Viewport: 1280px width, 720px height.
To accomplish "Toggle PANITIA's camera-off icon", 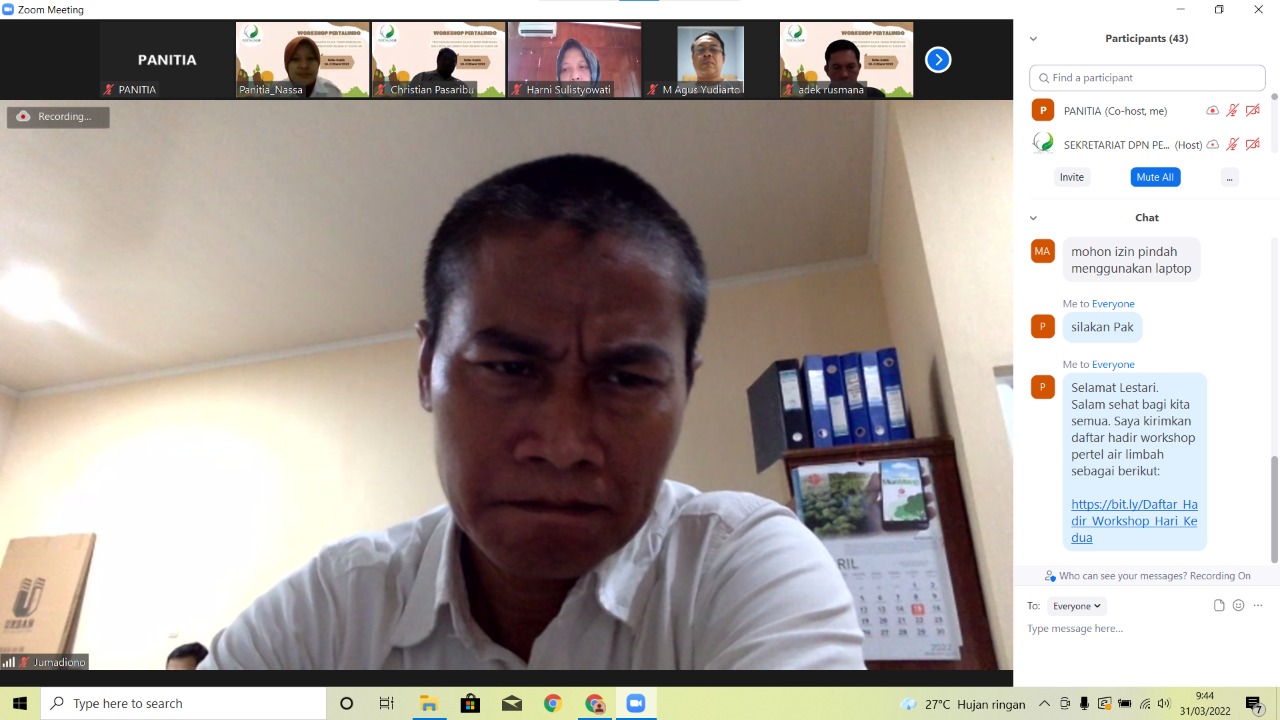I will coord(1252,111).
